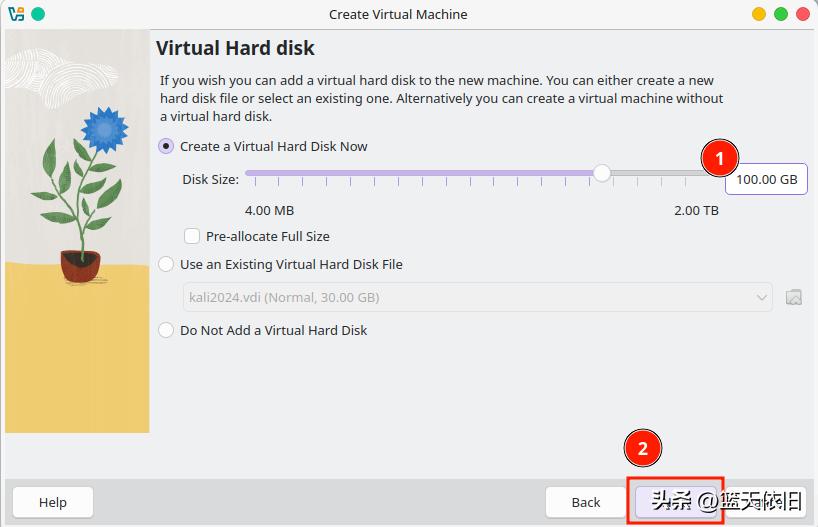Click the dialog button at far bottom-right

(x=770, y=502)
